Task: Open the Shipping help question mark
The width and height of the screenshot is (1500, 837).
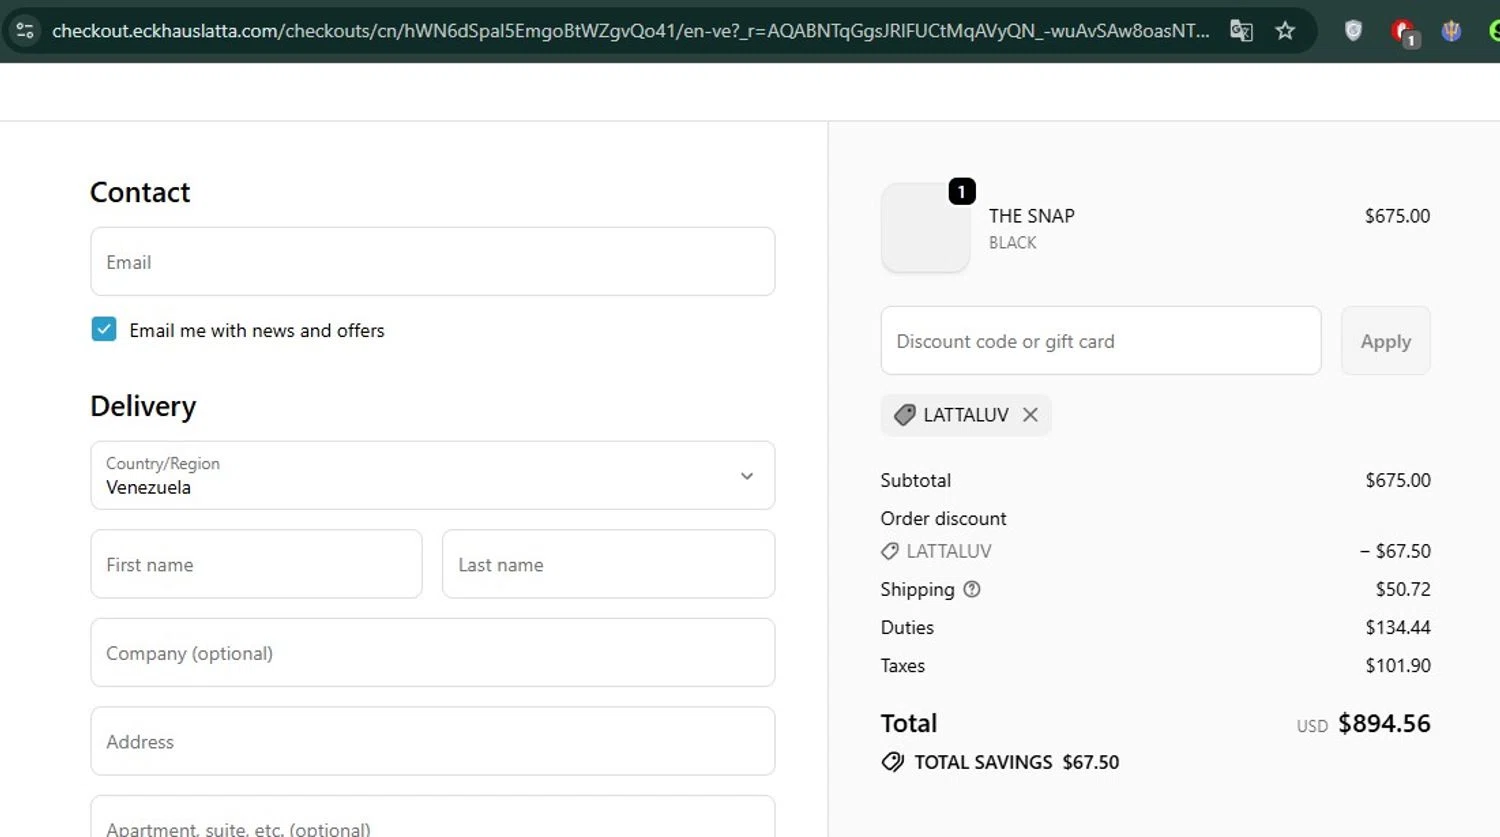Action: point(971,589)
